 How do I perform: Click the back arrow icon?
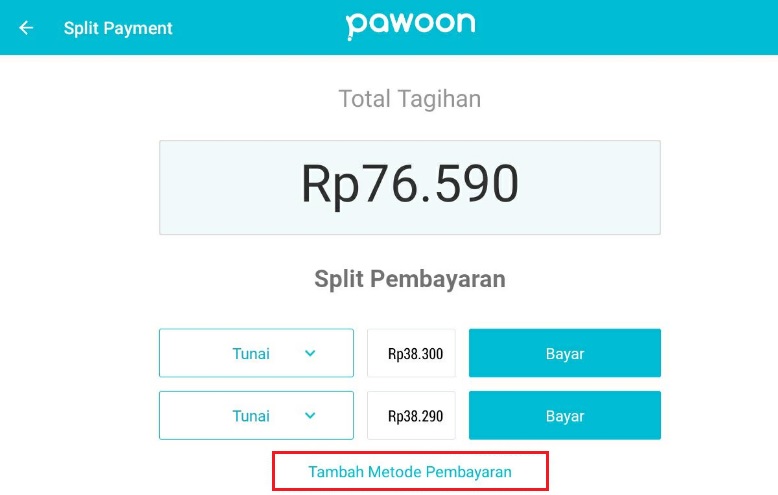pyautogui.click(x=26, y=28)
